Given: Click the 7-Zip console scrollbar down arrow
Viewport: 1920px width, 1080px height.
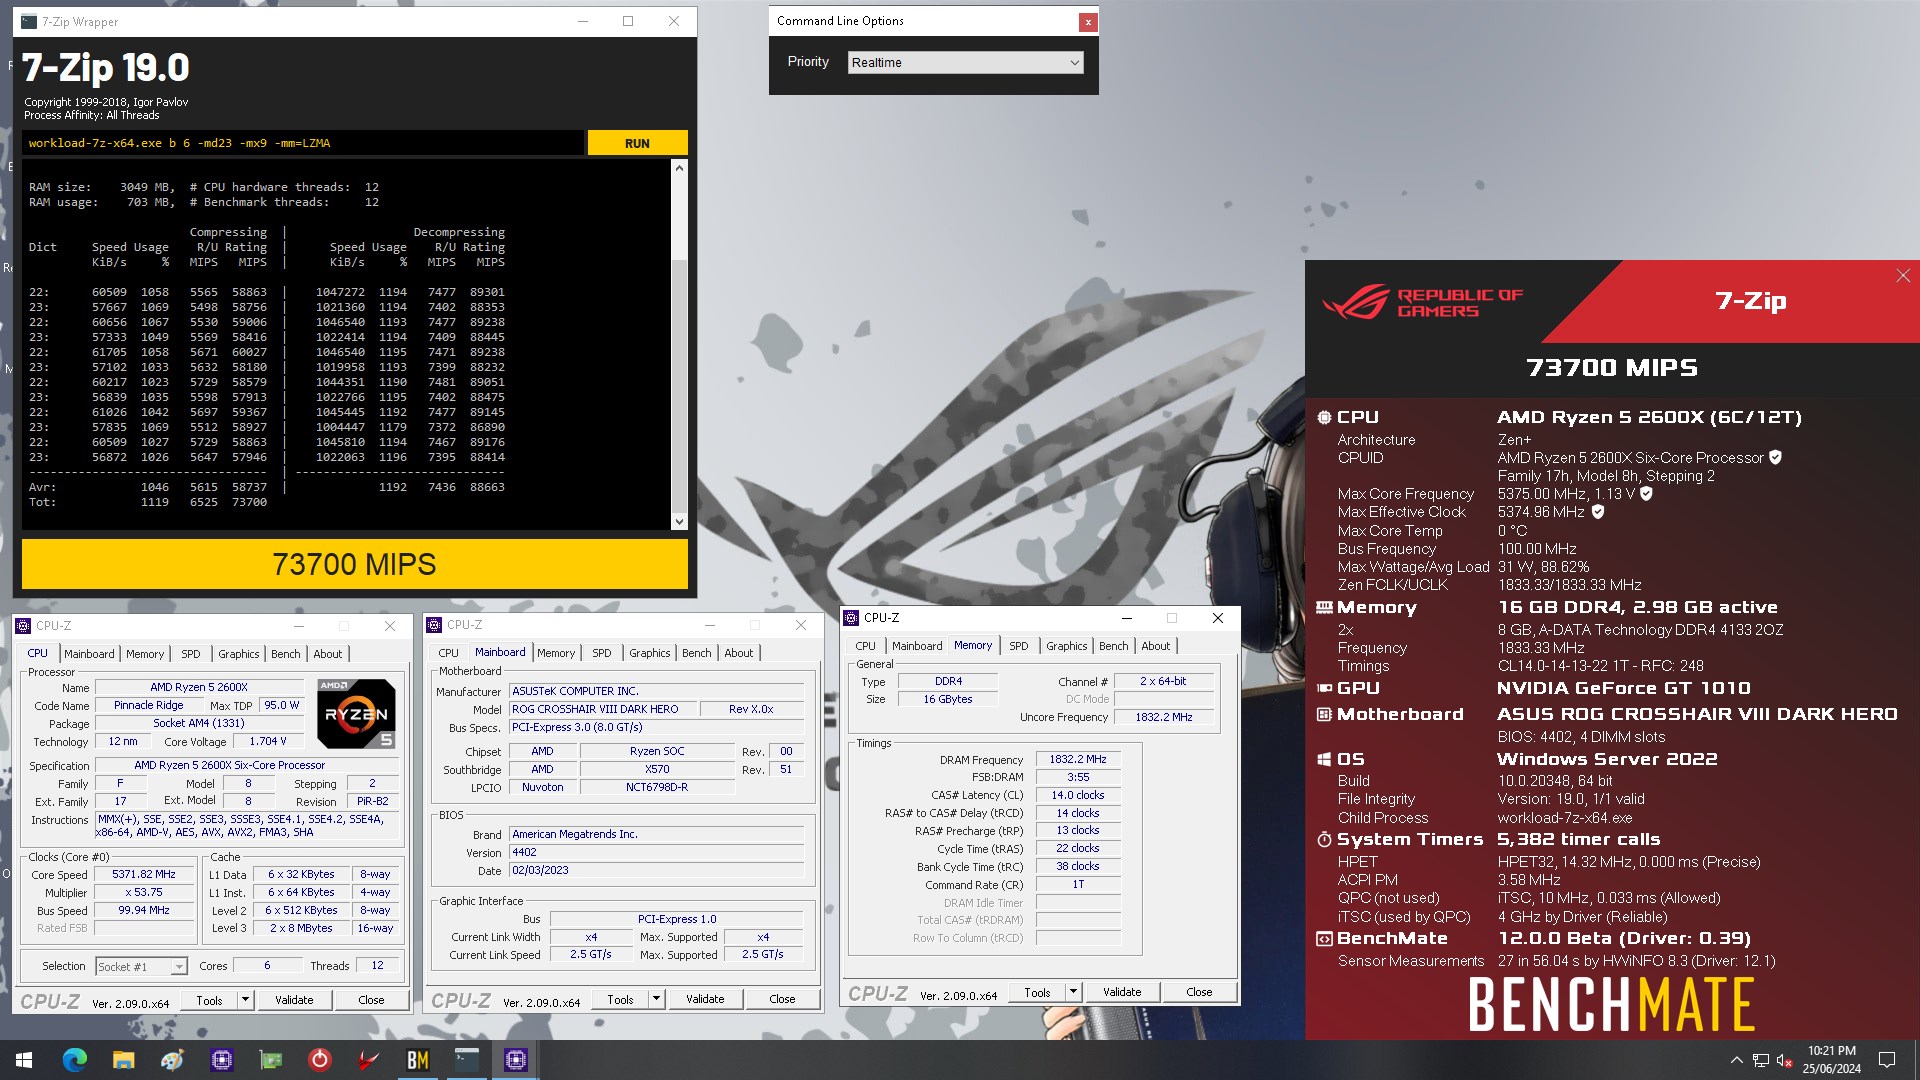Looking at the screenshot, I should 679,521.
